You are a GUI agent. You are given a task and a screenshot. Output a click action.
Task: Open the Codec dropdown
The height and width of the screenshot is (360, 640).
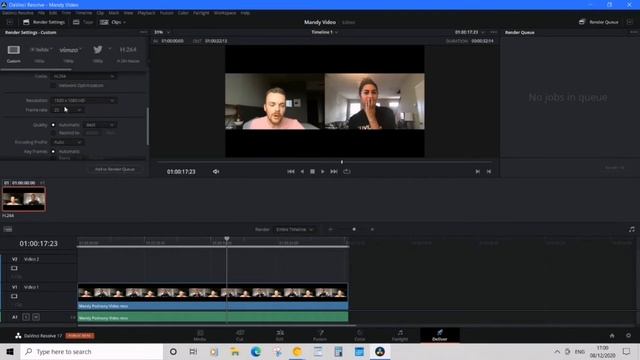coord(83,76)
